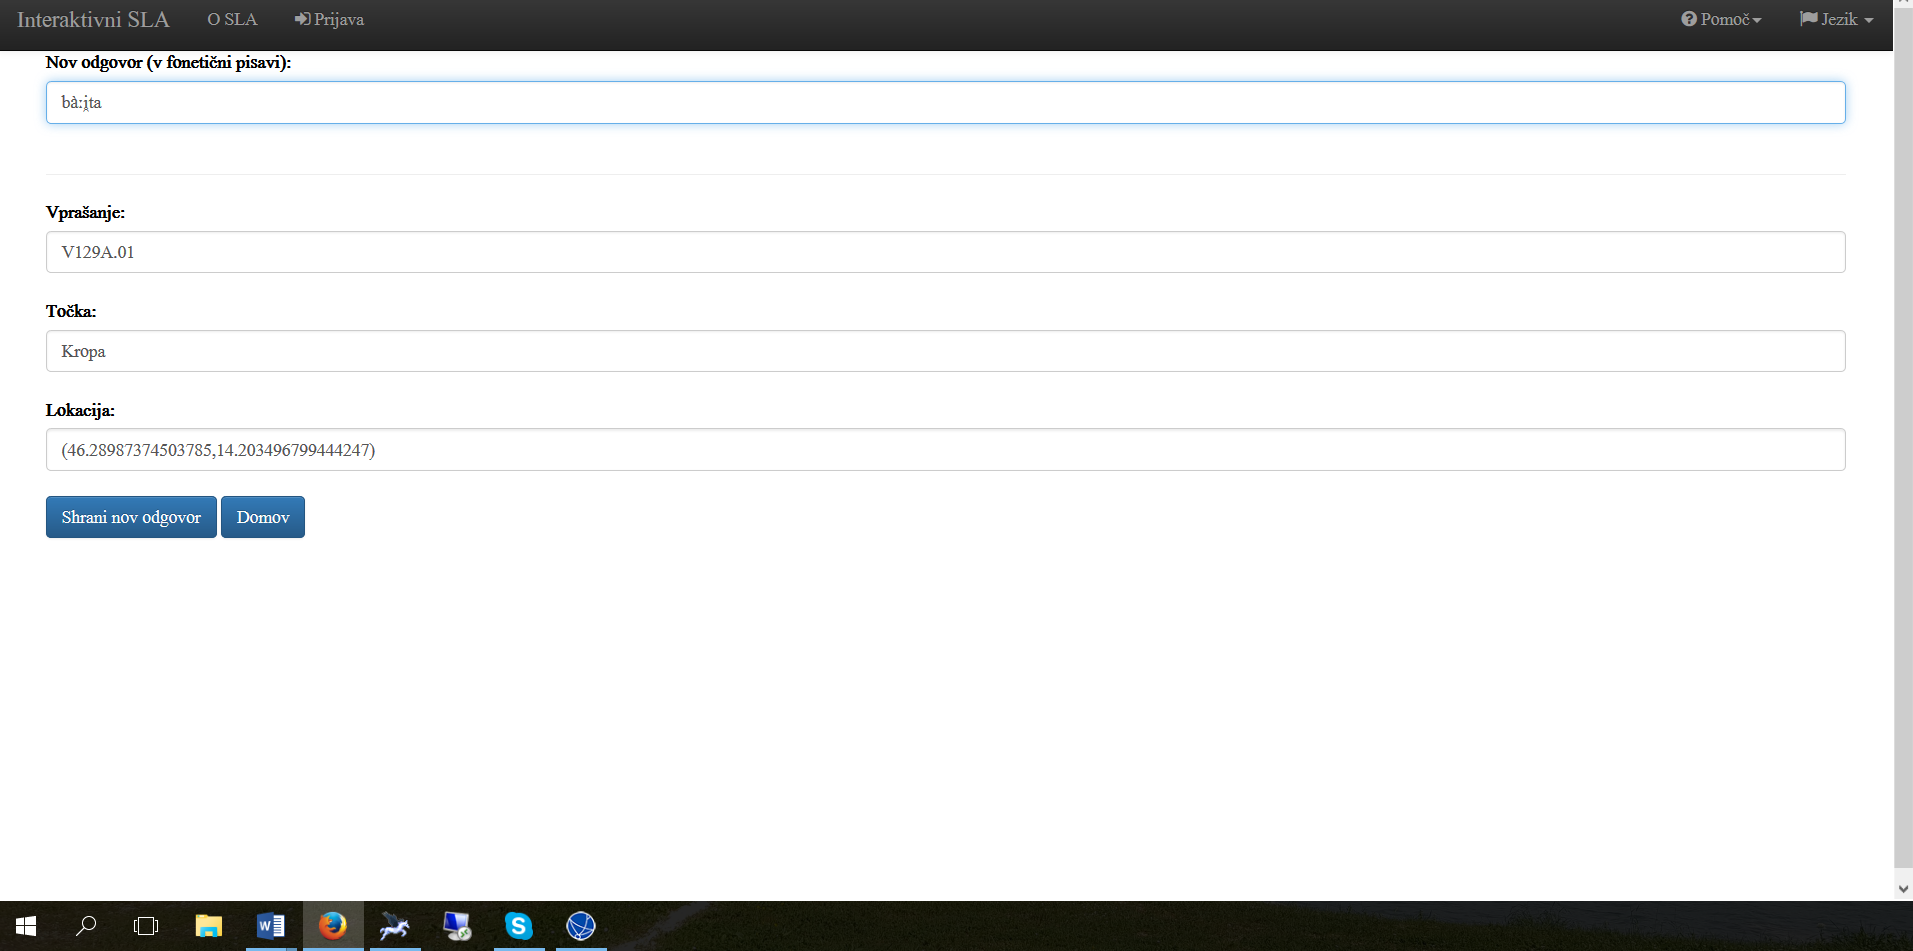Click the page's vertical scrollbar down arrow
The image size is (1913, 951).
pyautogui.click(x=1902, y=888)
